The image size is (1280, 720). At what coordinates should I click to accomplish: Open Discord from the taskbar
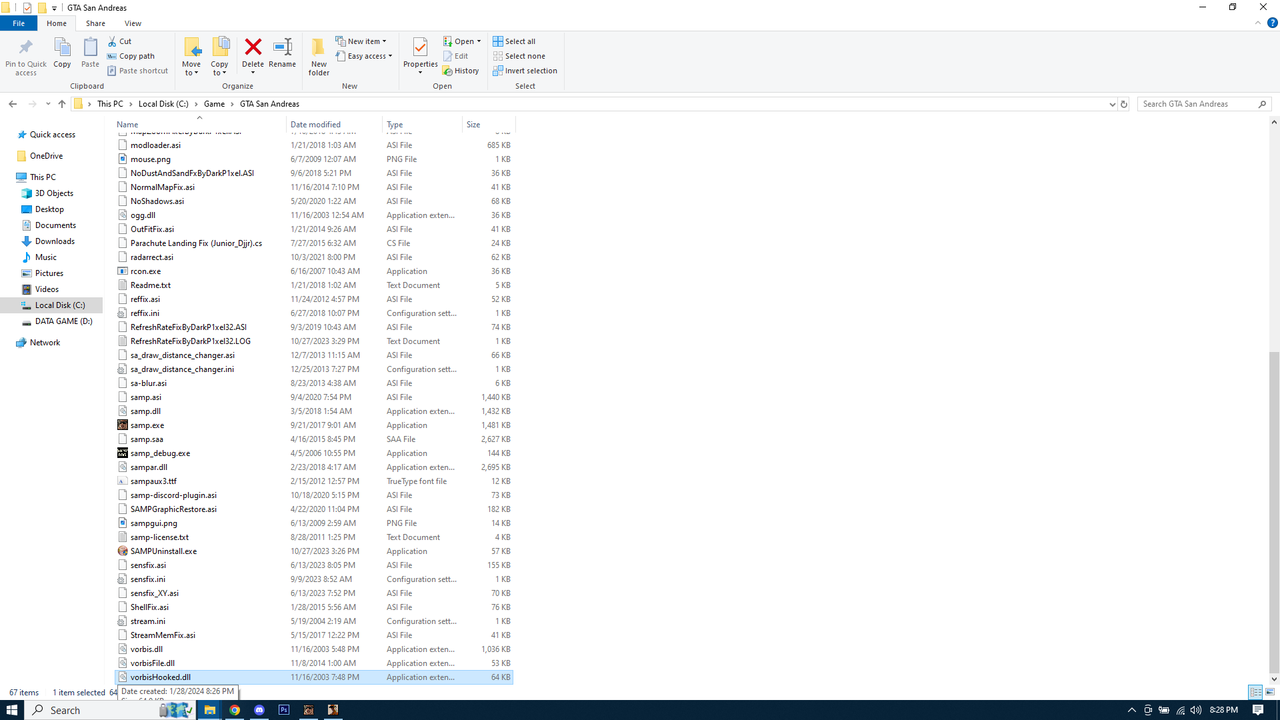pyautogui.click(x=260, y=710)
